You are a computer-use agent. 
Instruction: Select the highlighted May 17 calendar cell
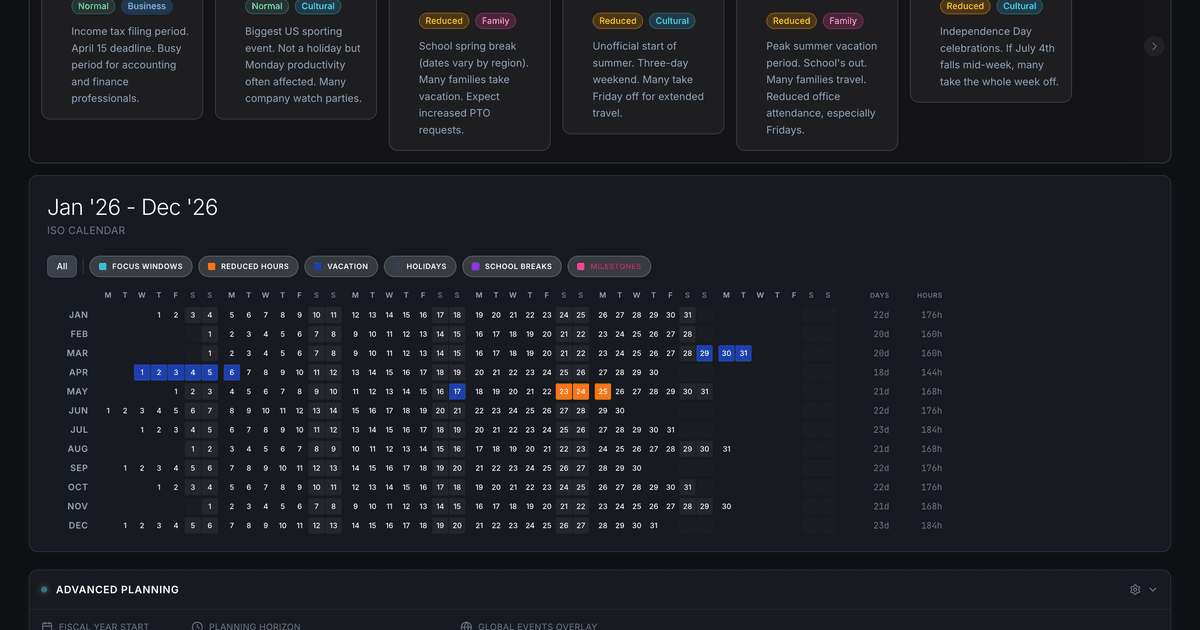click(x=457, y=391)
